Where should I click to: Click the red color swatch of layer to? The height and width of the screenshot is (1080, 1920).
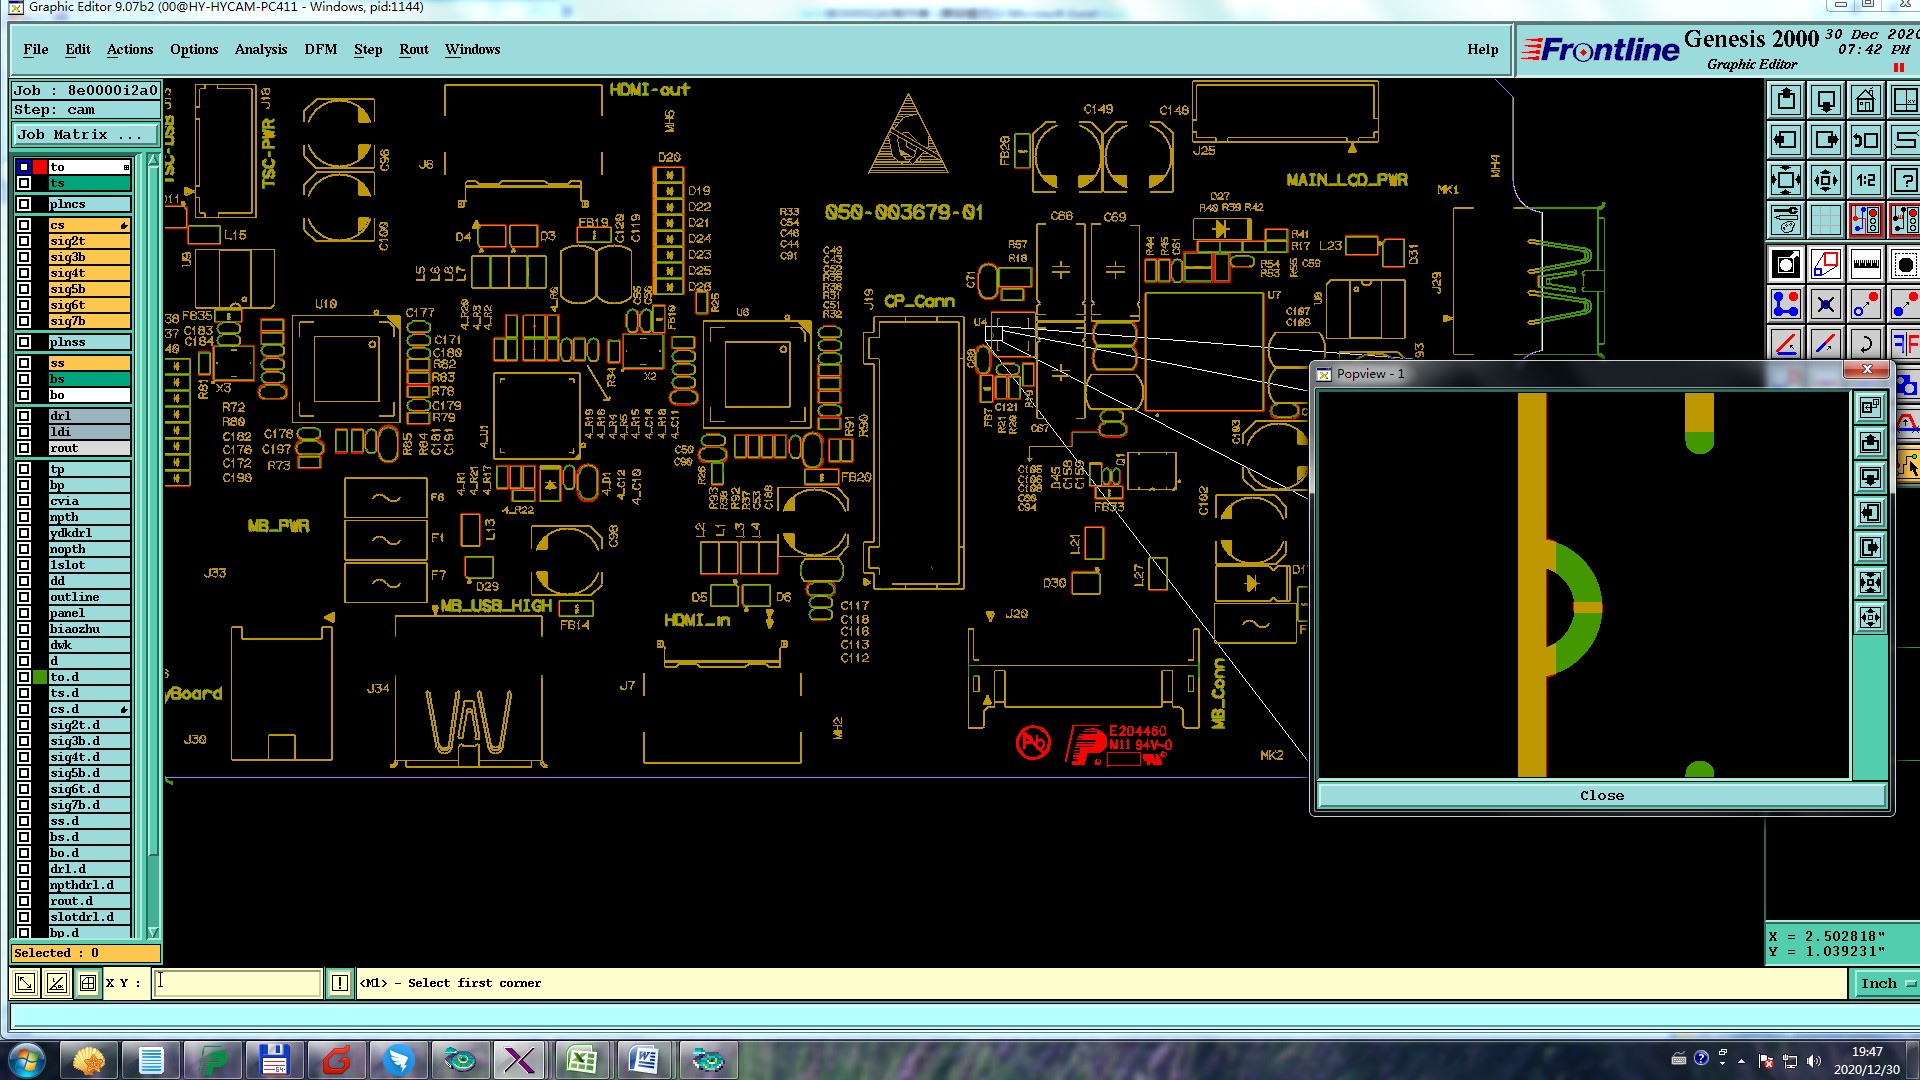coord(40,167)
